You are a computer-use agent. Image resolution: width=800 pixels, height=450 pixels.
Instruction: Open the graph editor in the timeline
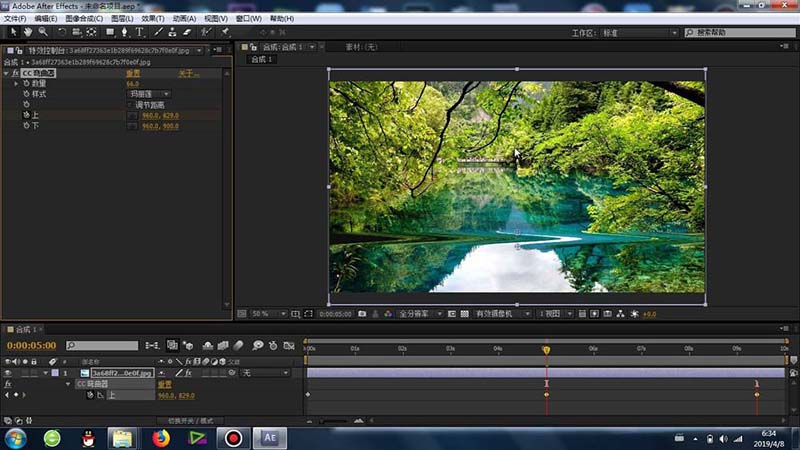pyautogui.click(x=289, y=345)
